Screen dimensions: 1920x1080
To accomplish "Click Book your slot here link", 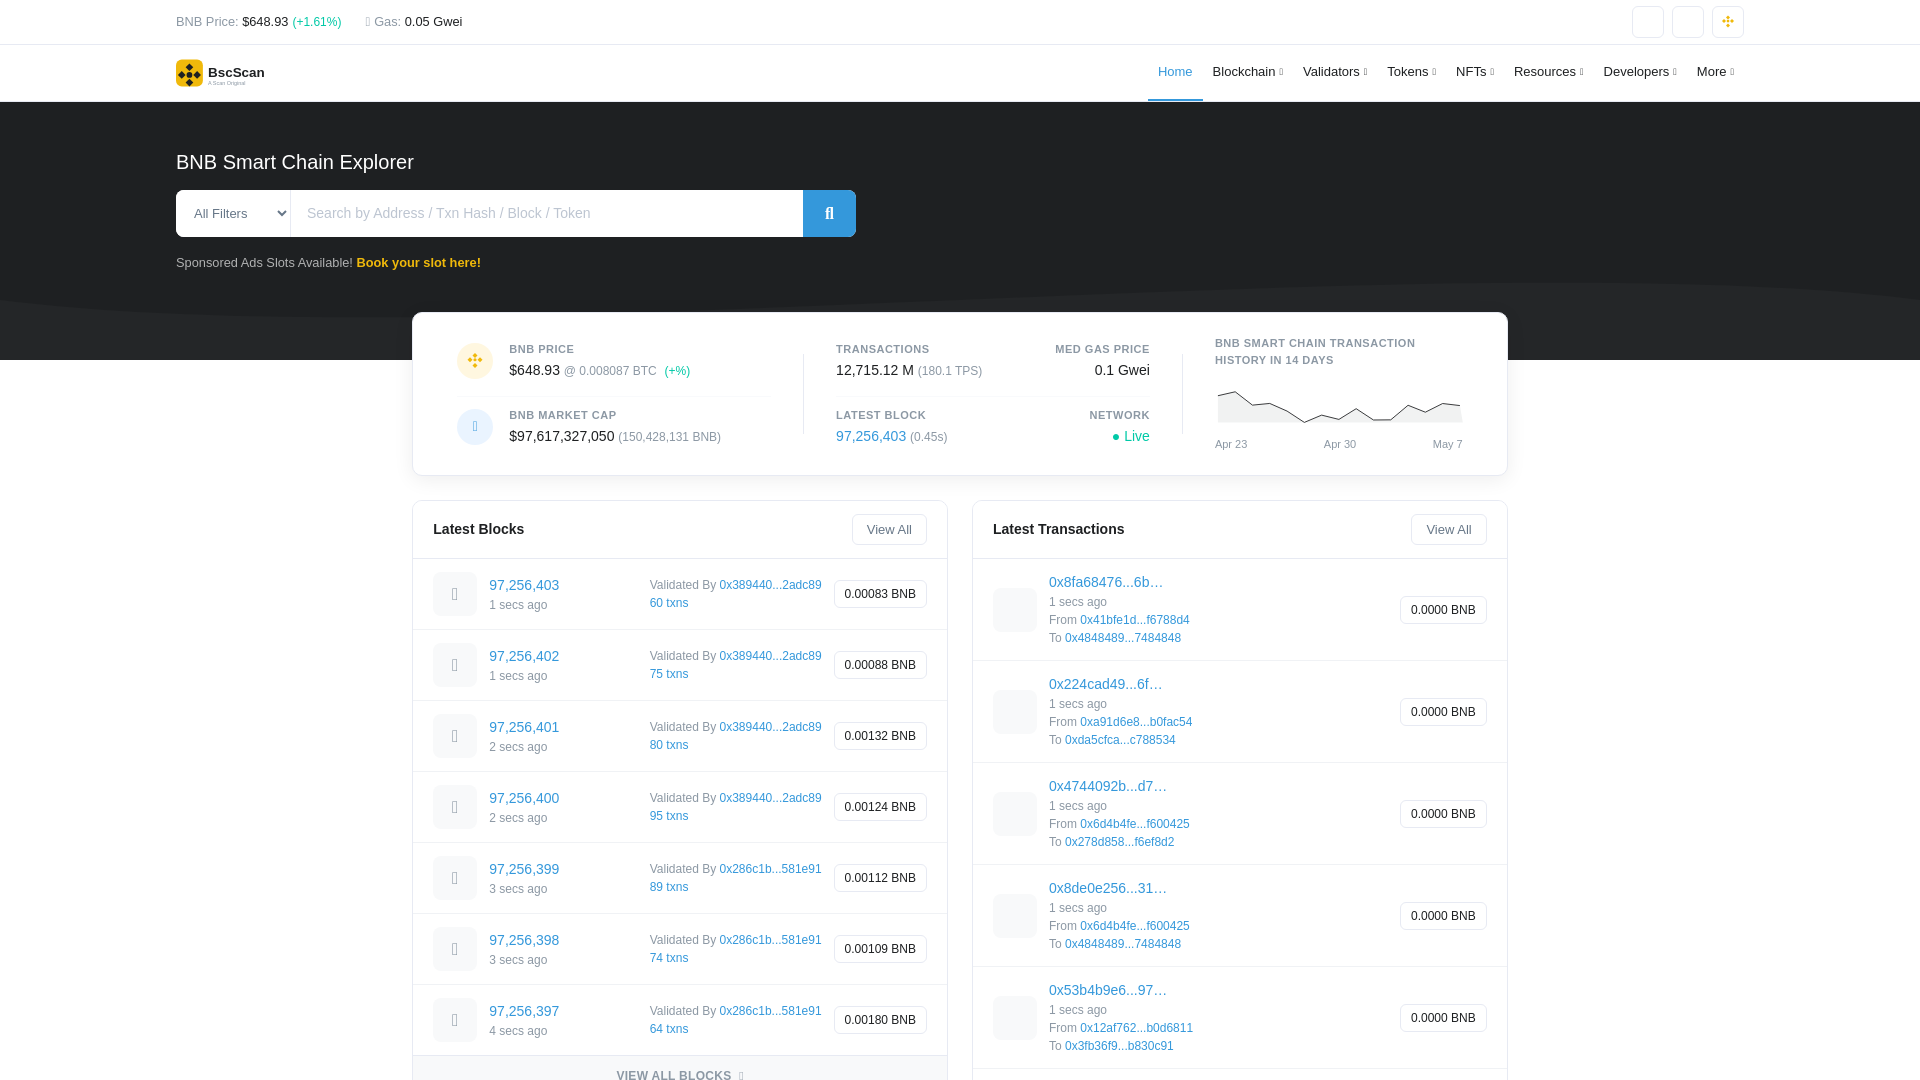I will [418, 263].
